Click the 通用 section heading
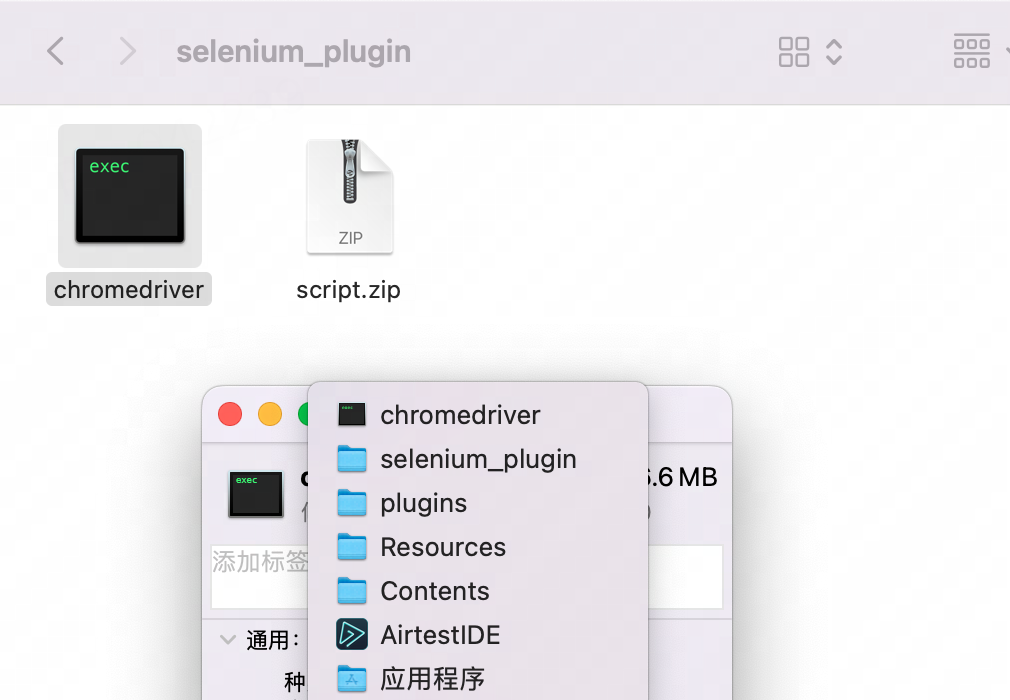This screenshot has height=700, width=1010. click(273, 640)
